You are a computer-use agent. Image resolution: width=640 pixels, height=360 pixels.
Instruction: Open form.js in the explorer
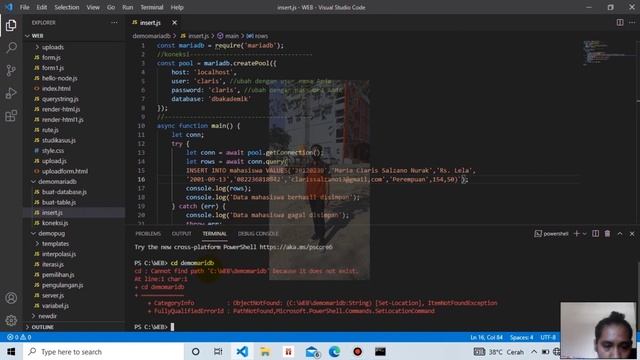(51, 58)
